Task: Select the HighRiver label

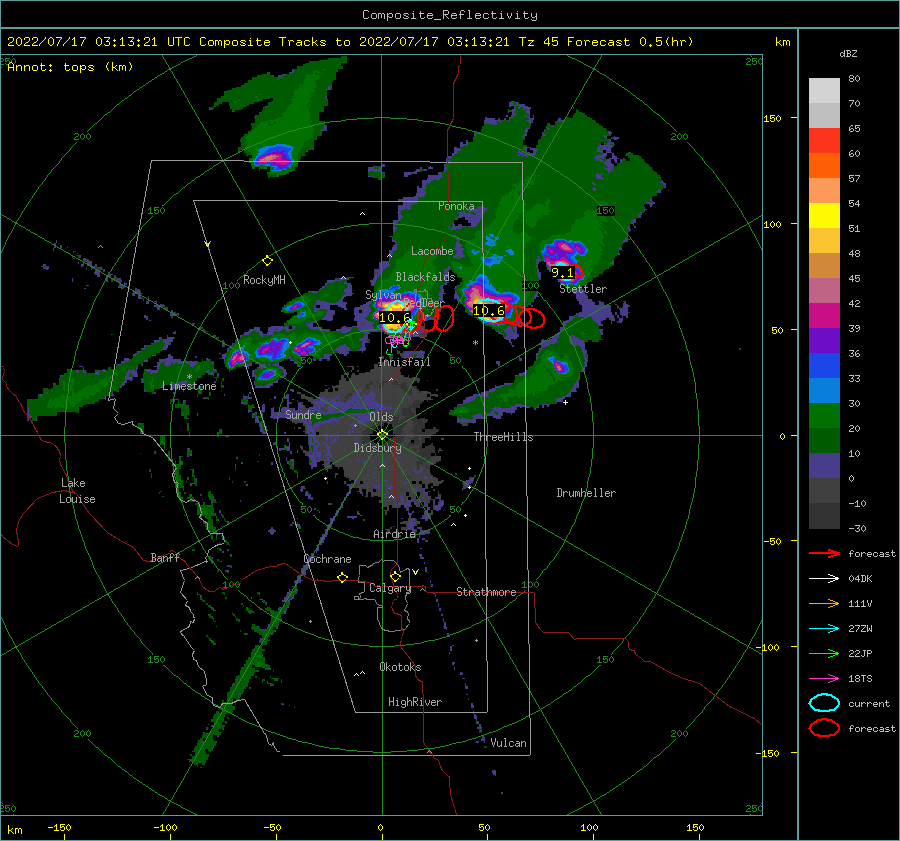Action: (415, 702)
